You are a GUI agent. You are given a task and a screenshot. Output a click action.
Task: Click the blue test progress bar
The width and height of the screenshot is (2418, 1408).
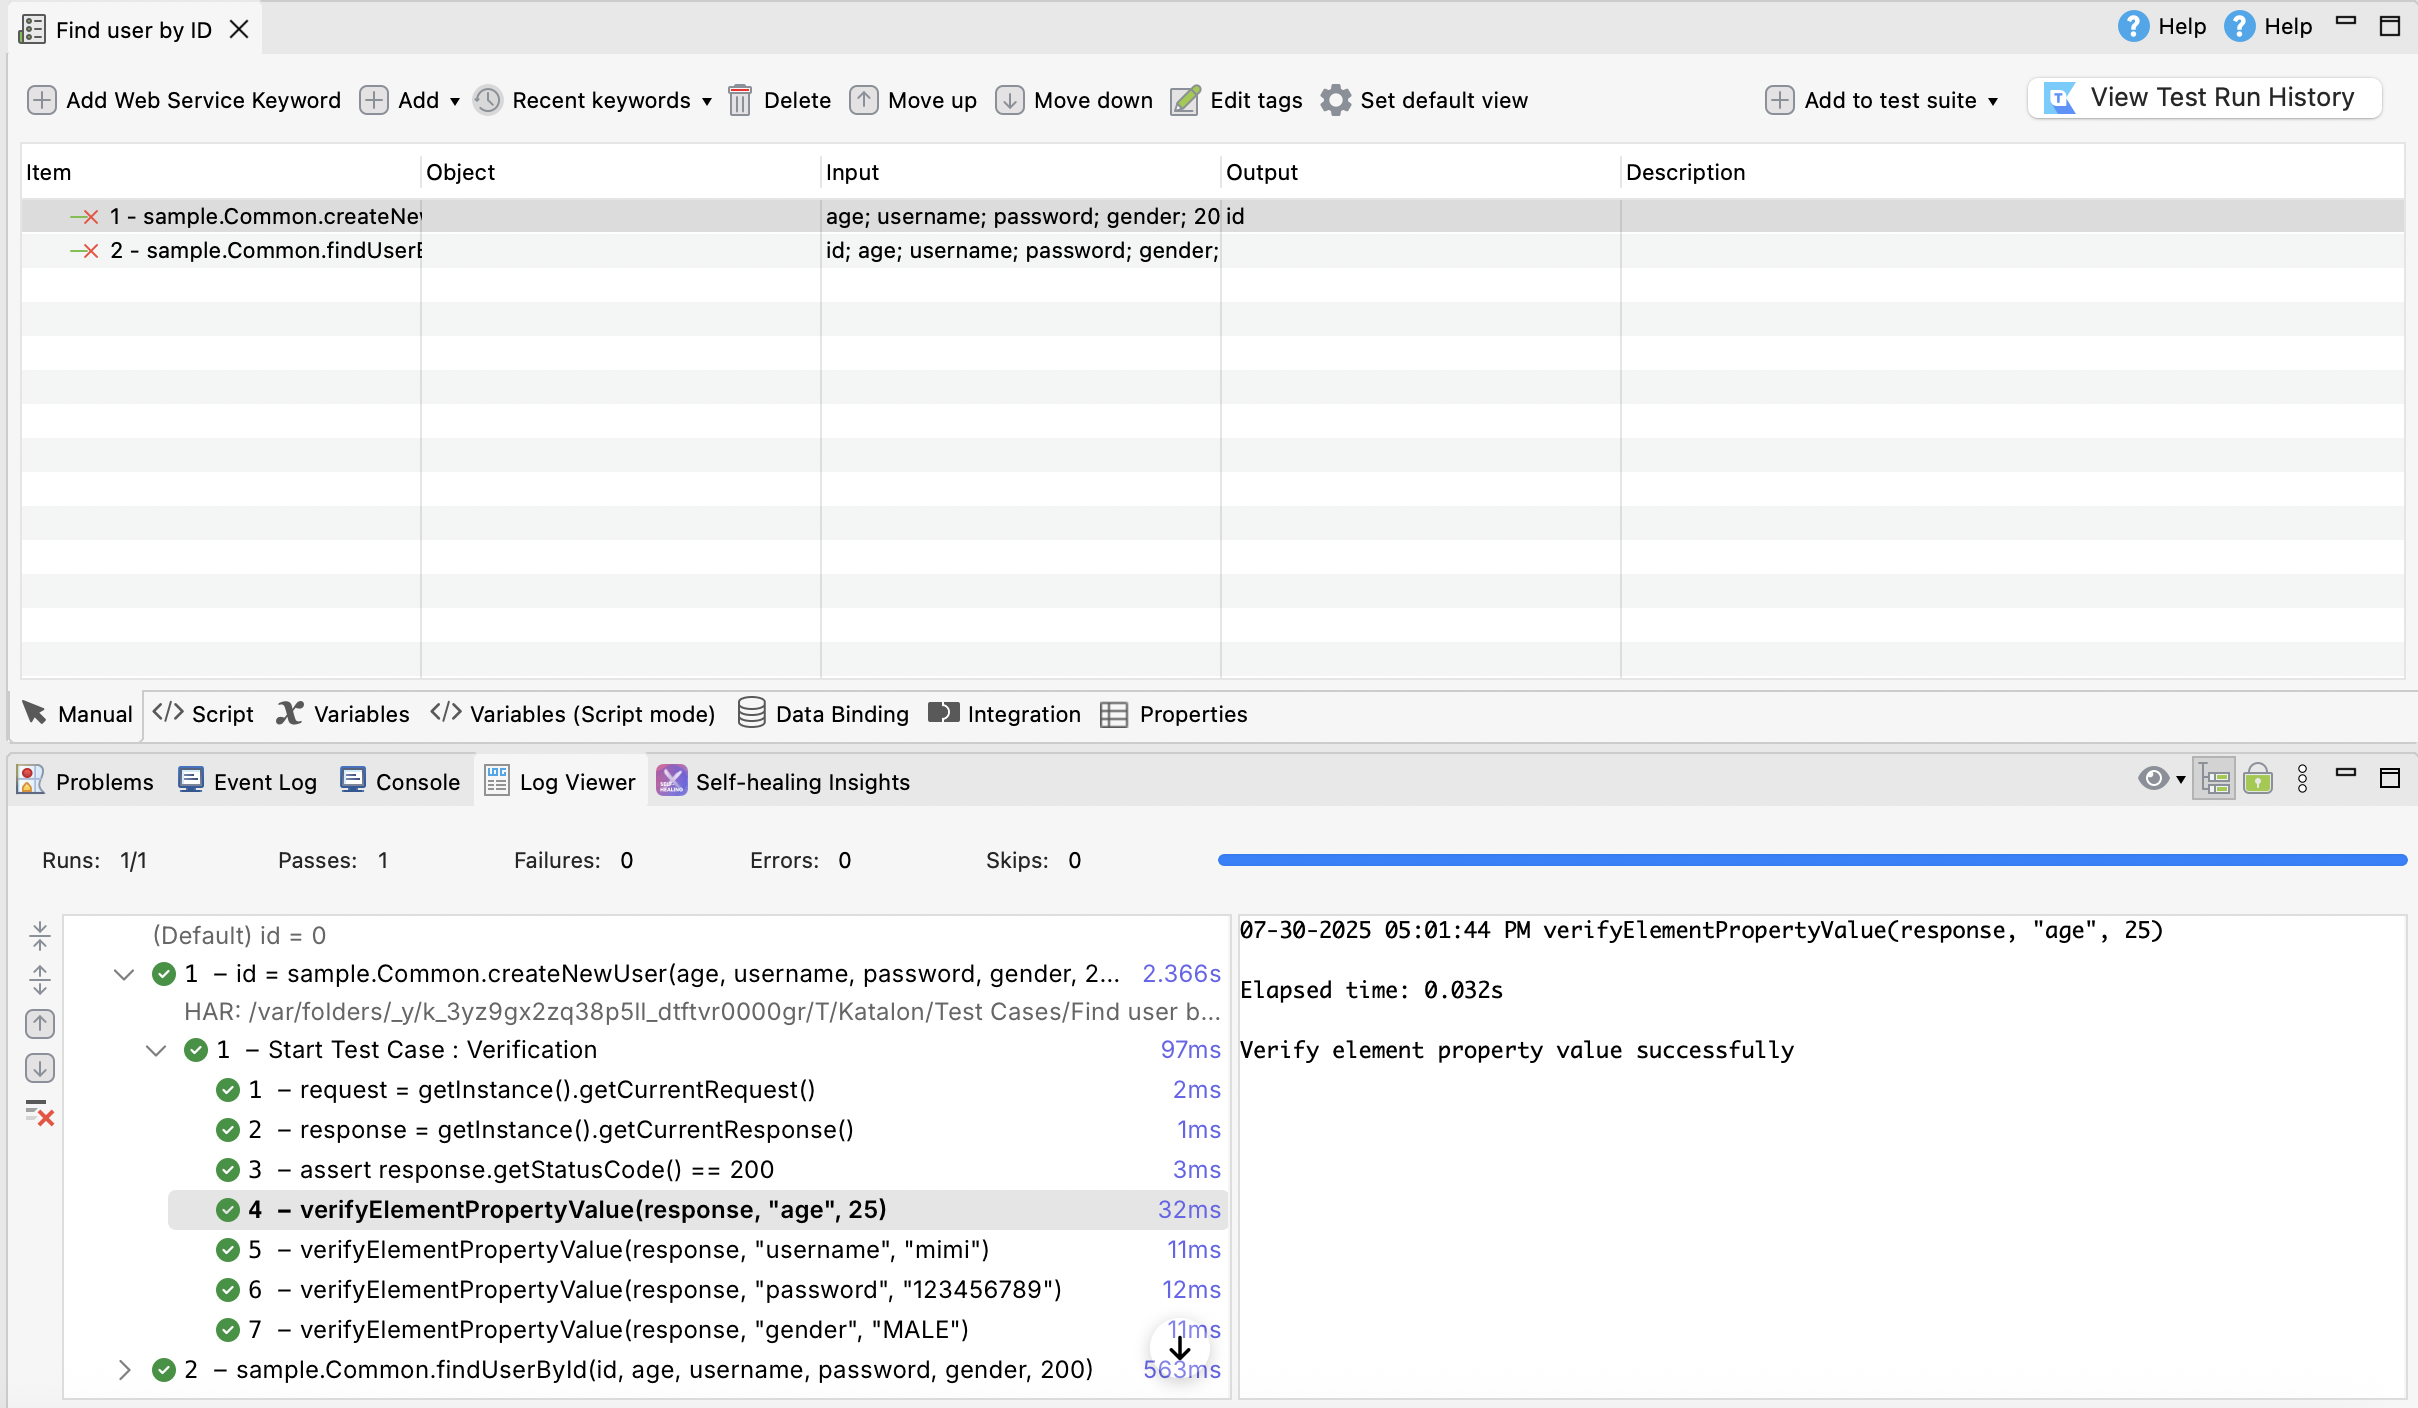[x=1812, y=860]
